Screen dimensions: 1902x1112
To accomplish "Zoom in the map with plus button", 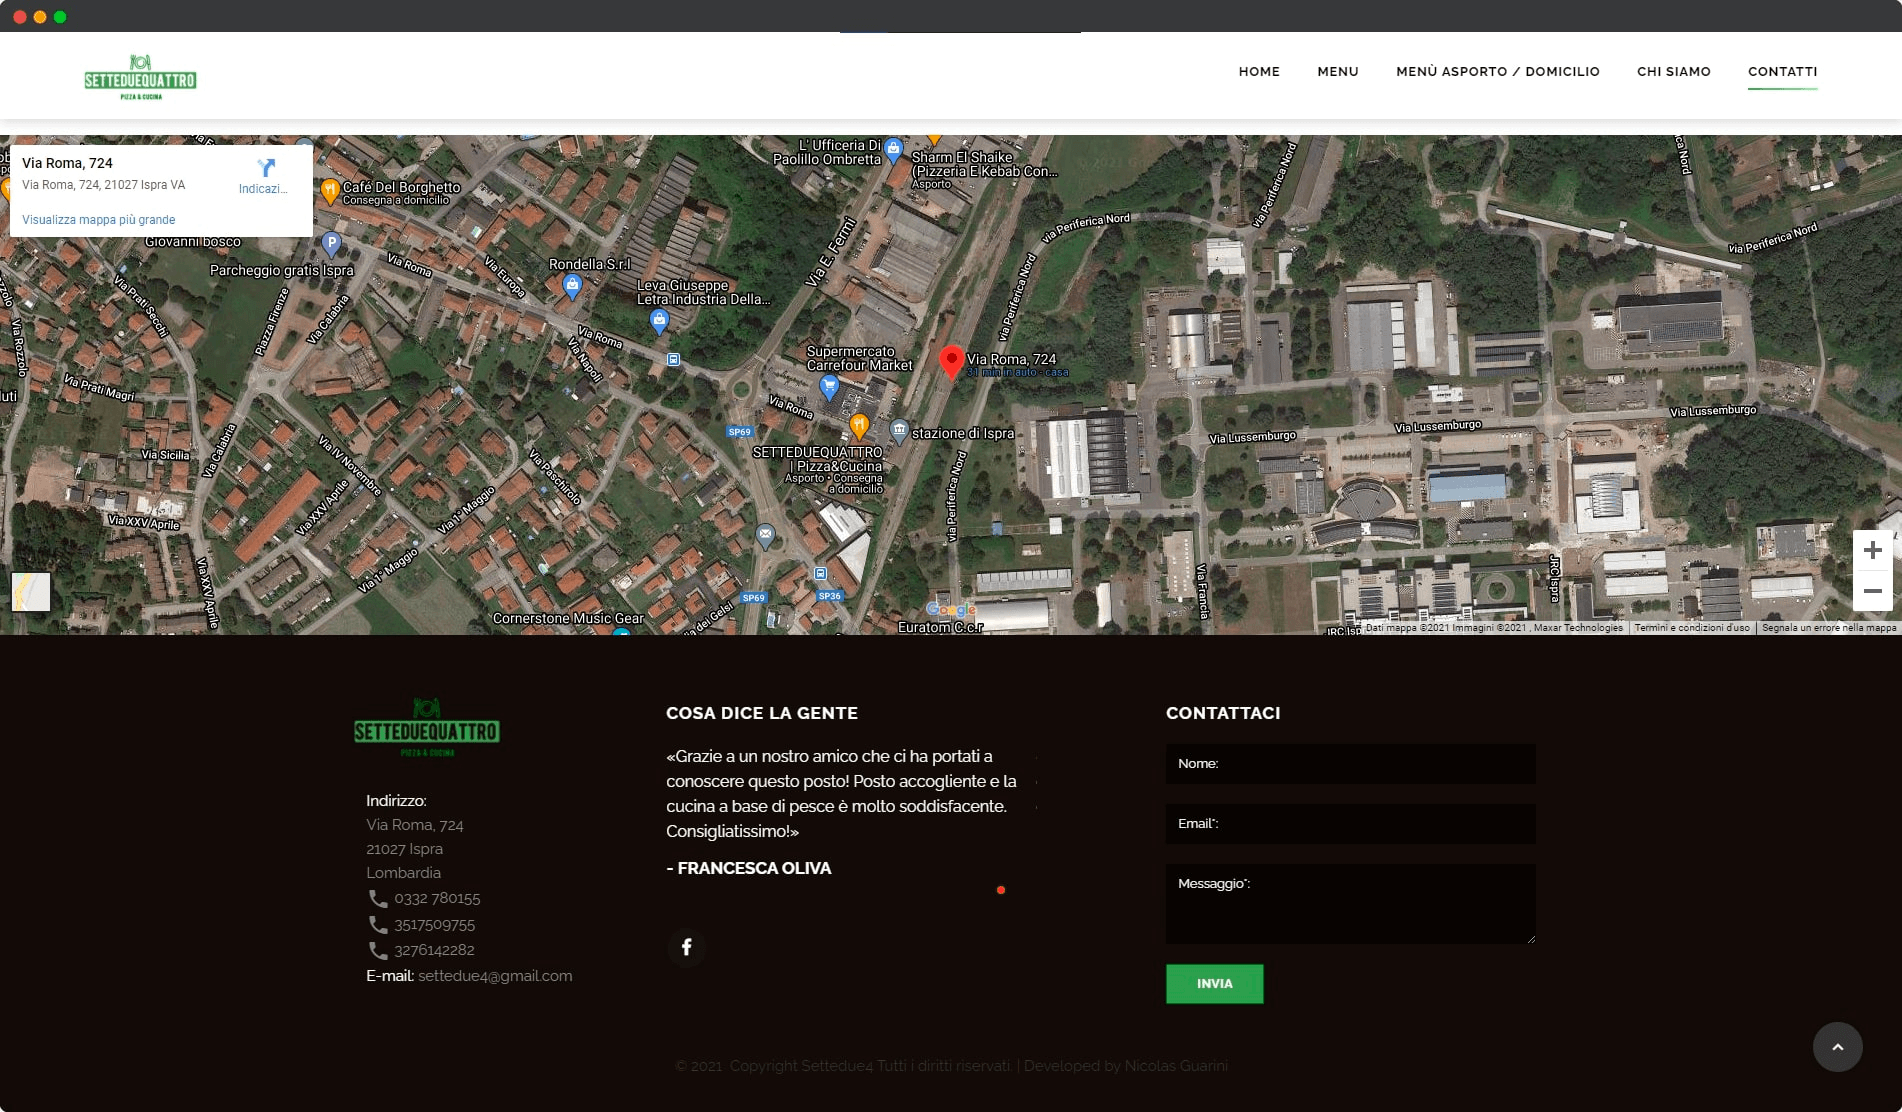I will click(1872, 550).
